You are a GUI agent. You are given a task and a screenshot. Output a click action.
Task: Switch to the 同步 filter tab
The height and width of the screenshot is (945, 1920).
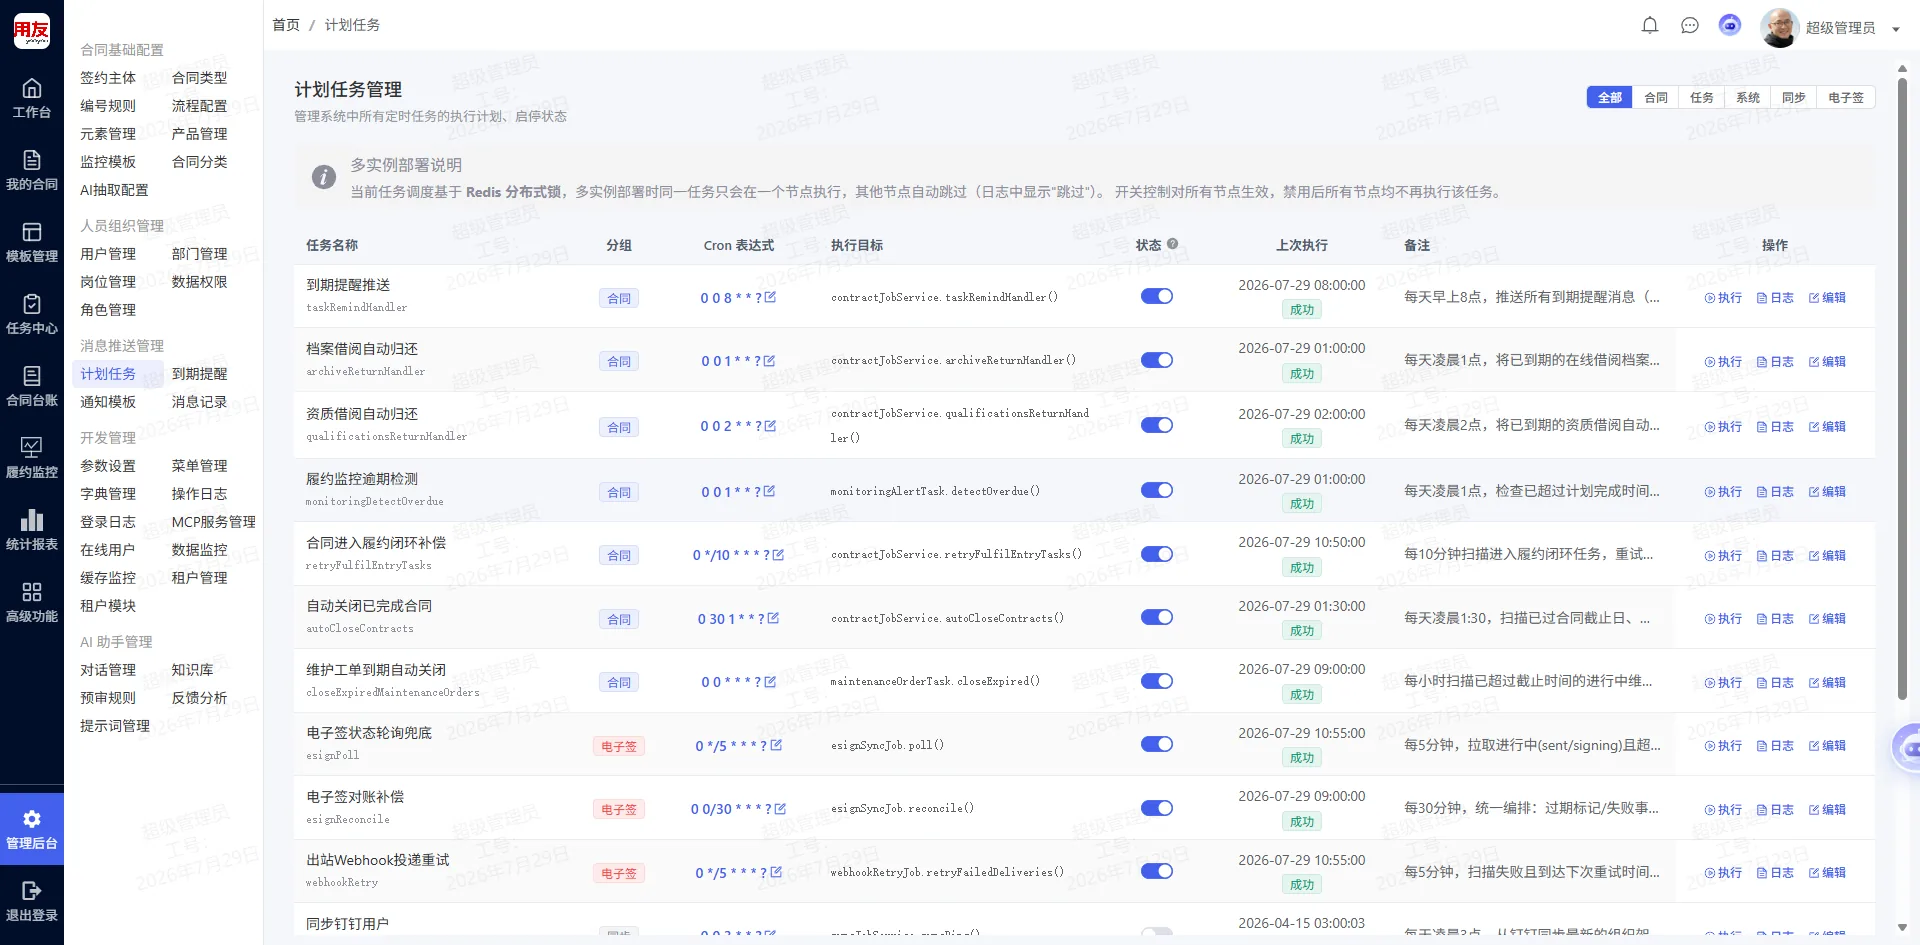click(x=1794, y=97)
